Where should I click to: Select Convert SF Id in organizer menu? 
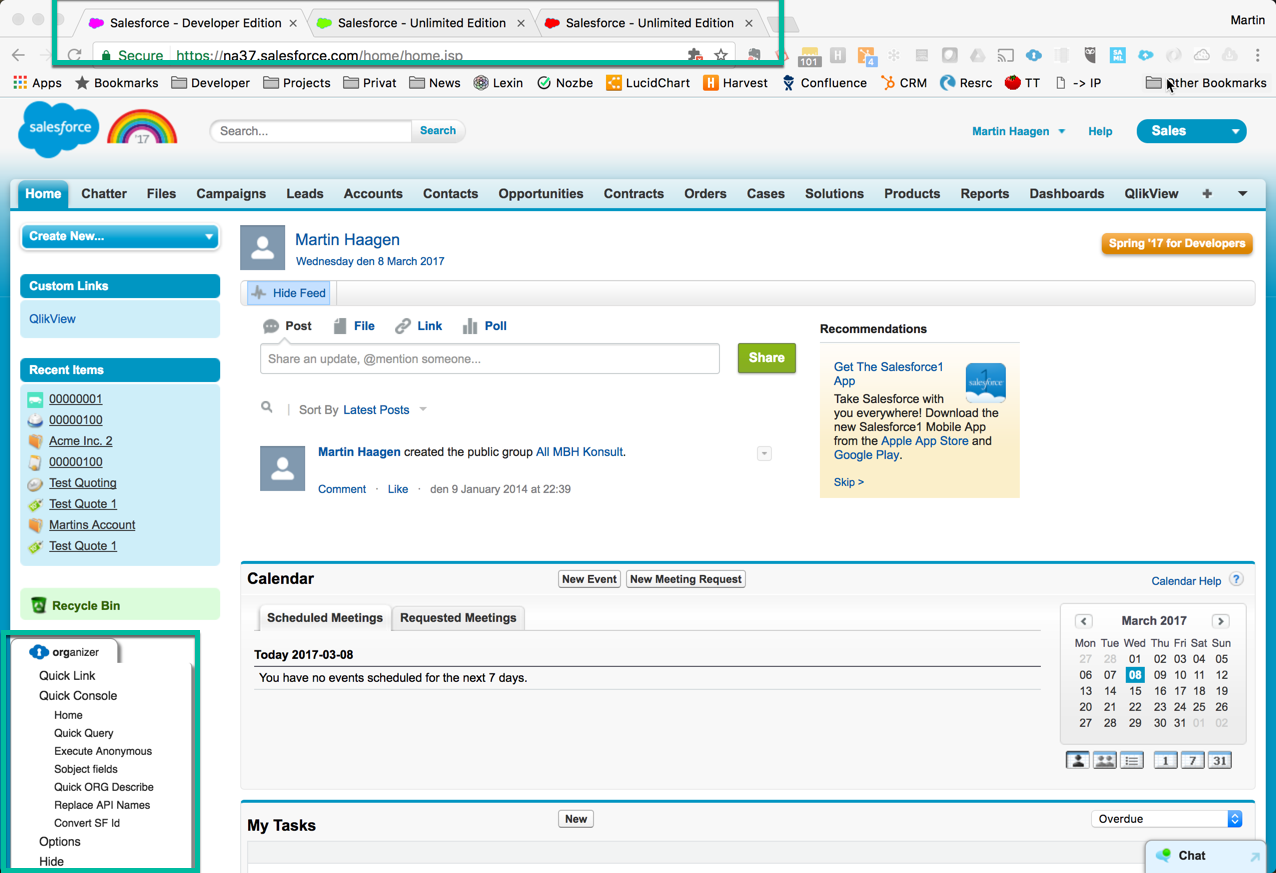pos(87,823)
